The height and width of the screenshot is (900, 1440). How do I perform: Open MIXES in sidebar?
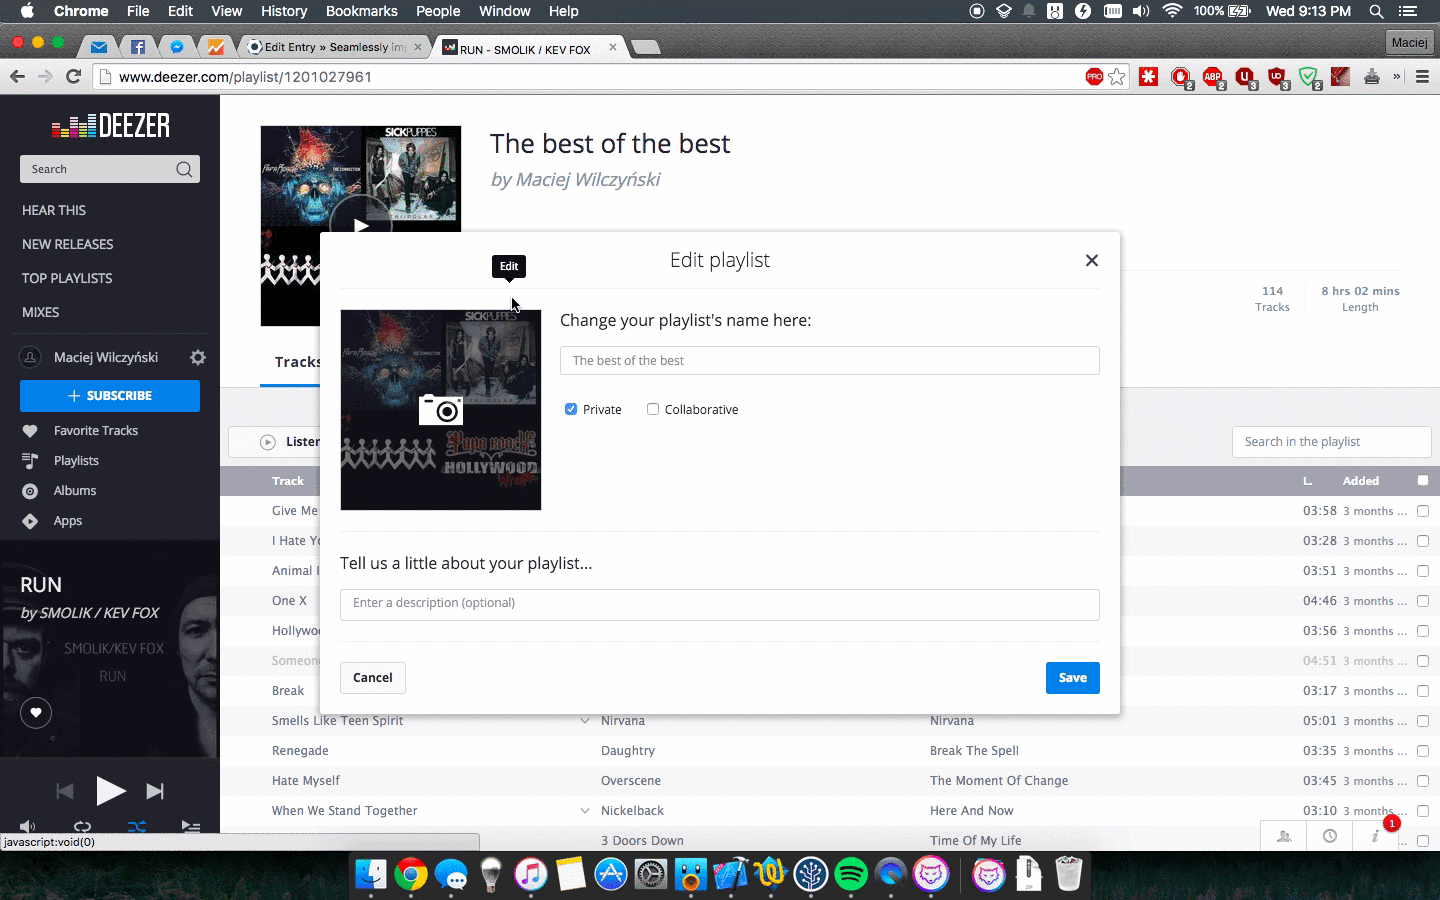pos(41,312)
